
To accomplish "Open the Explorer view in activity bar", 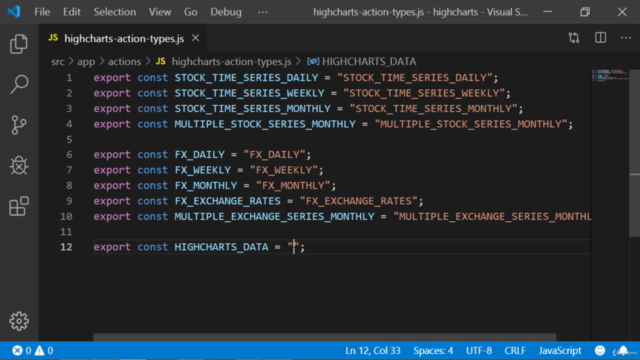I will coord(19,44).
